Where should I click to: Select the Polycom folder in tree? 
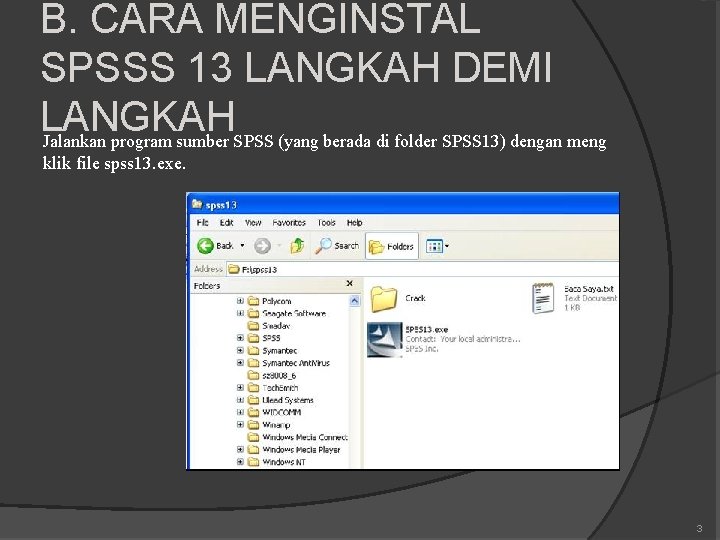pos(270,301)
